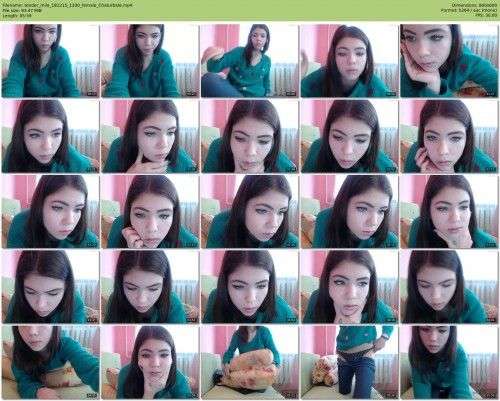
Task: Select the first thumbnail in the grid
Action: 50,60
